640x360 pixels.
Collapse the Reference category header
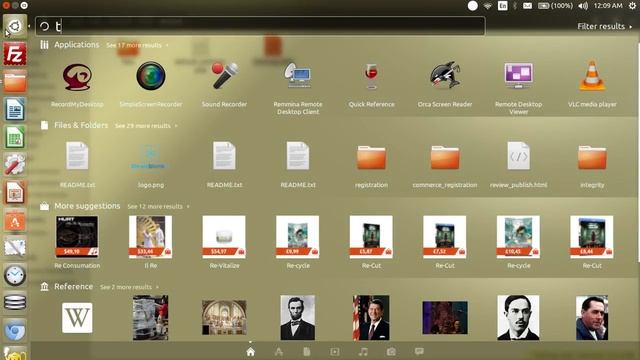tap(73, 287)
